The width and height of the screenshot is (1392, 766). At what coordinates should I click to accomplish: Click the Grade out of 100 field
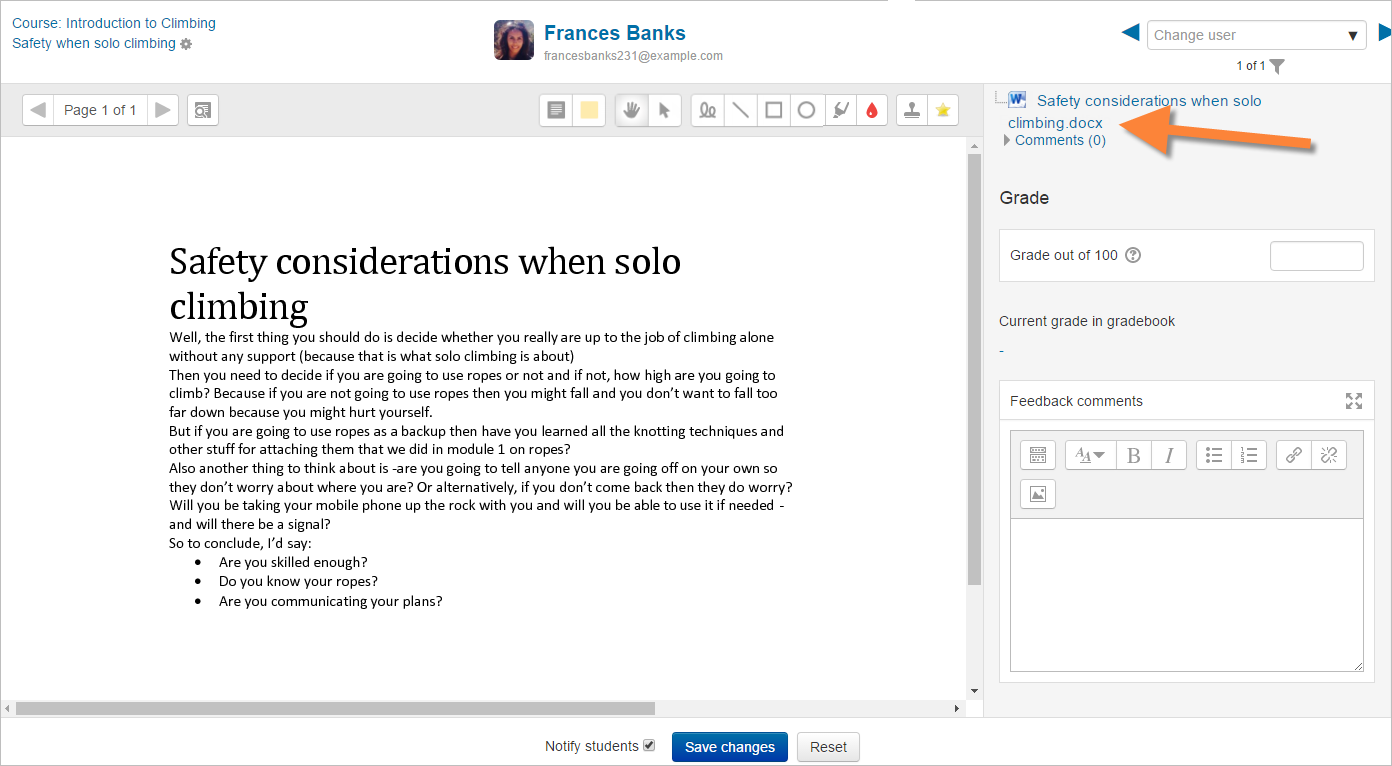point(1316,255)
